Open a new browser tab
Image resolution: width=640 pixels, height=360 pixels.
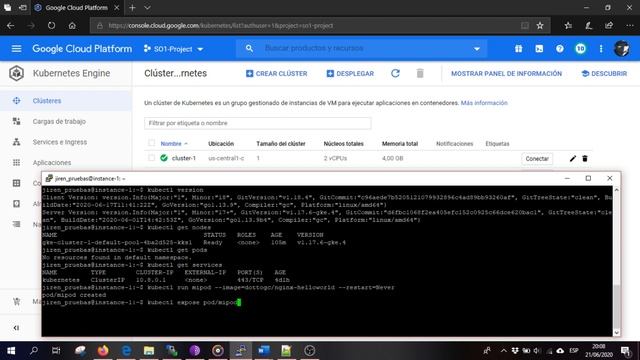coord(132,7)
